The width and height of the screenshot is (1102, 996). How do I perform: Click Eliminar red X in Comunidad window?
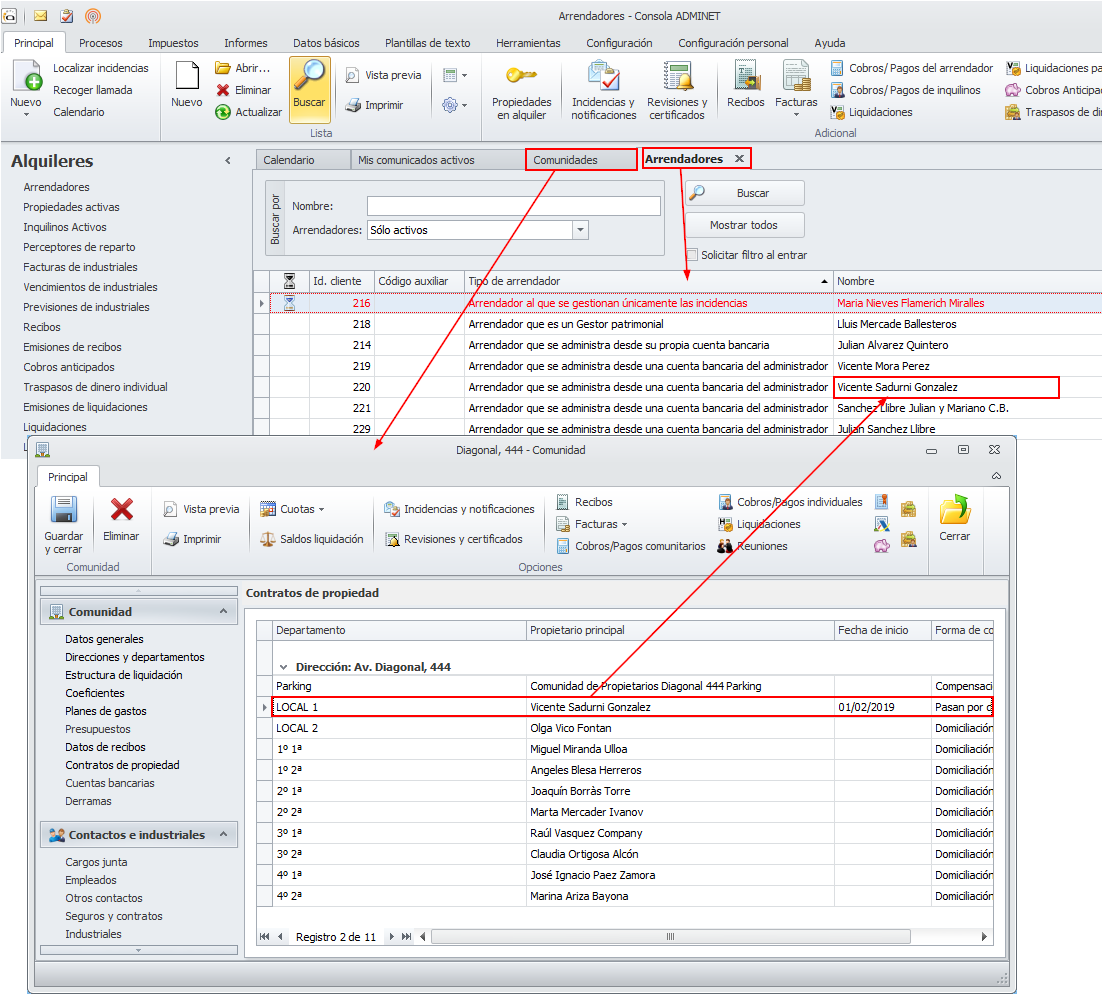[122, 510]
